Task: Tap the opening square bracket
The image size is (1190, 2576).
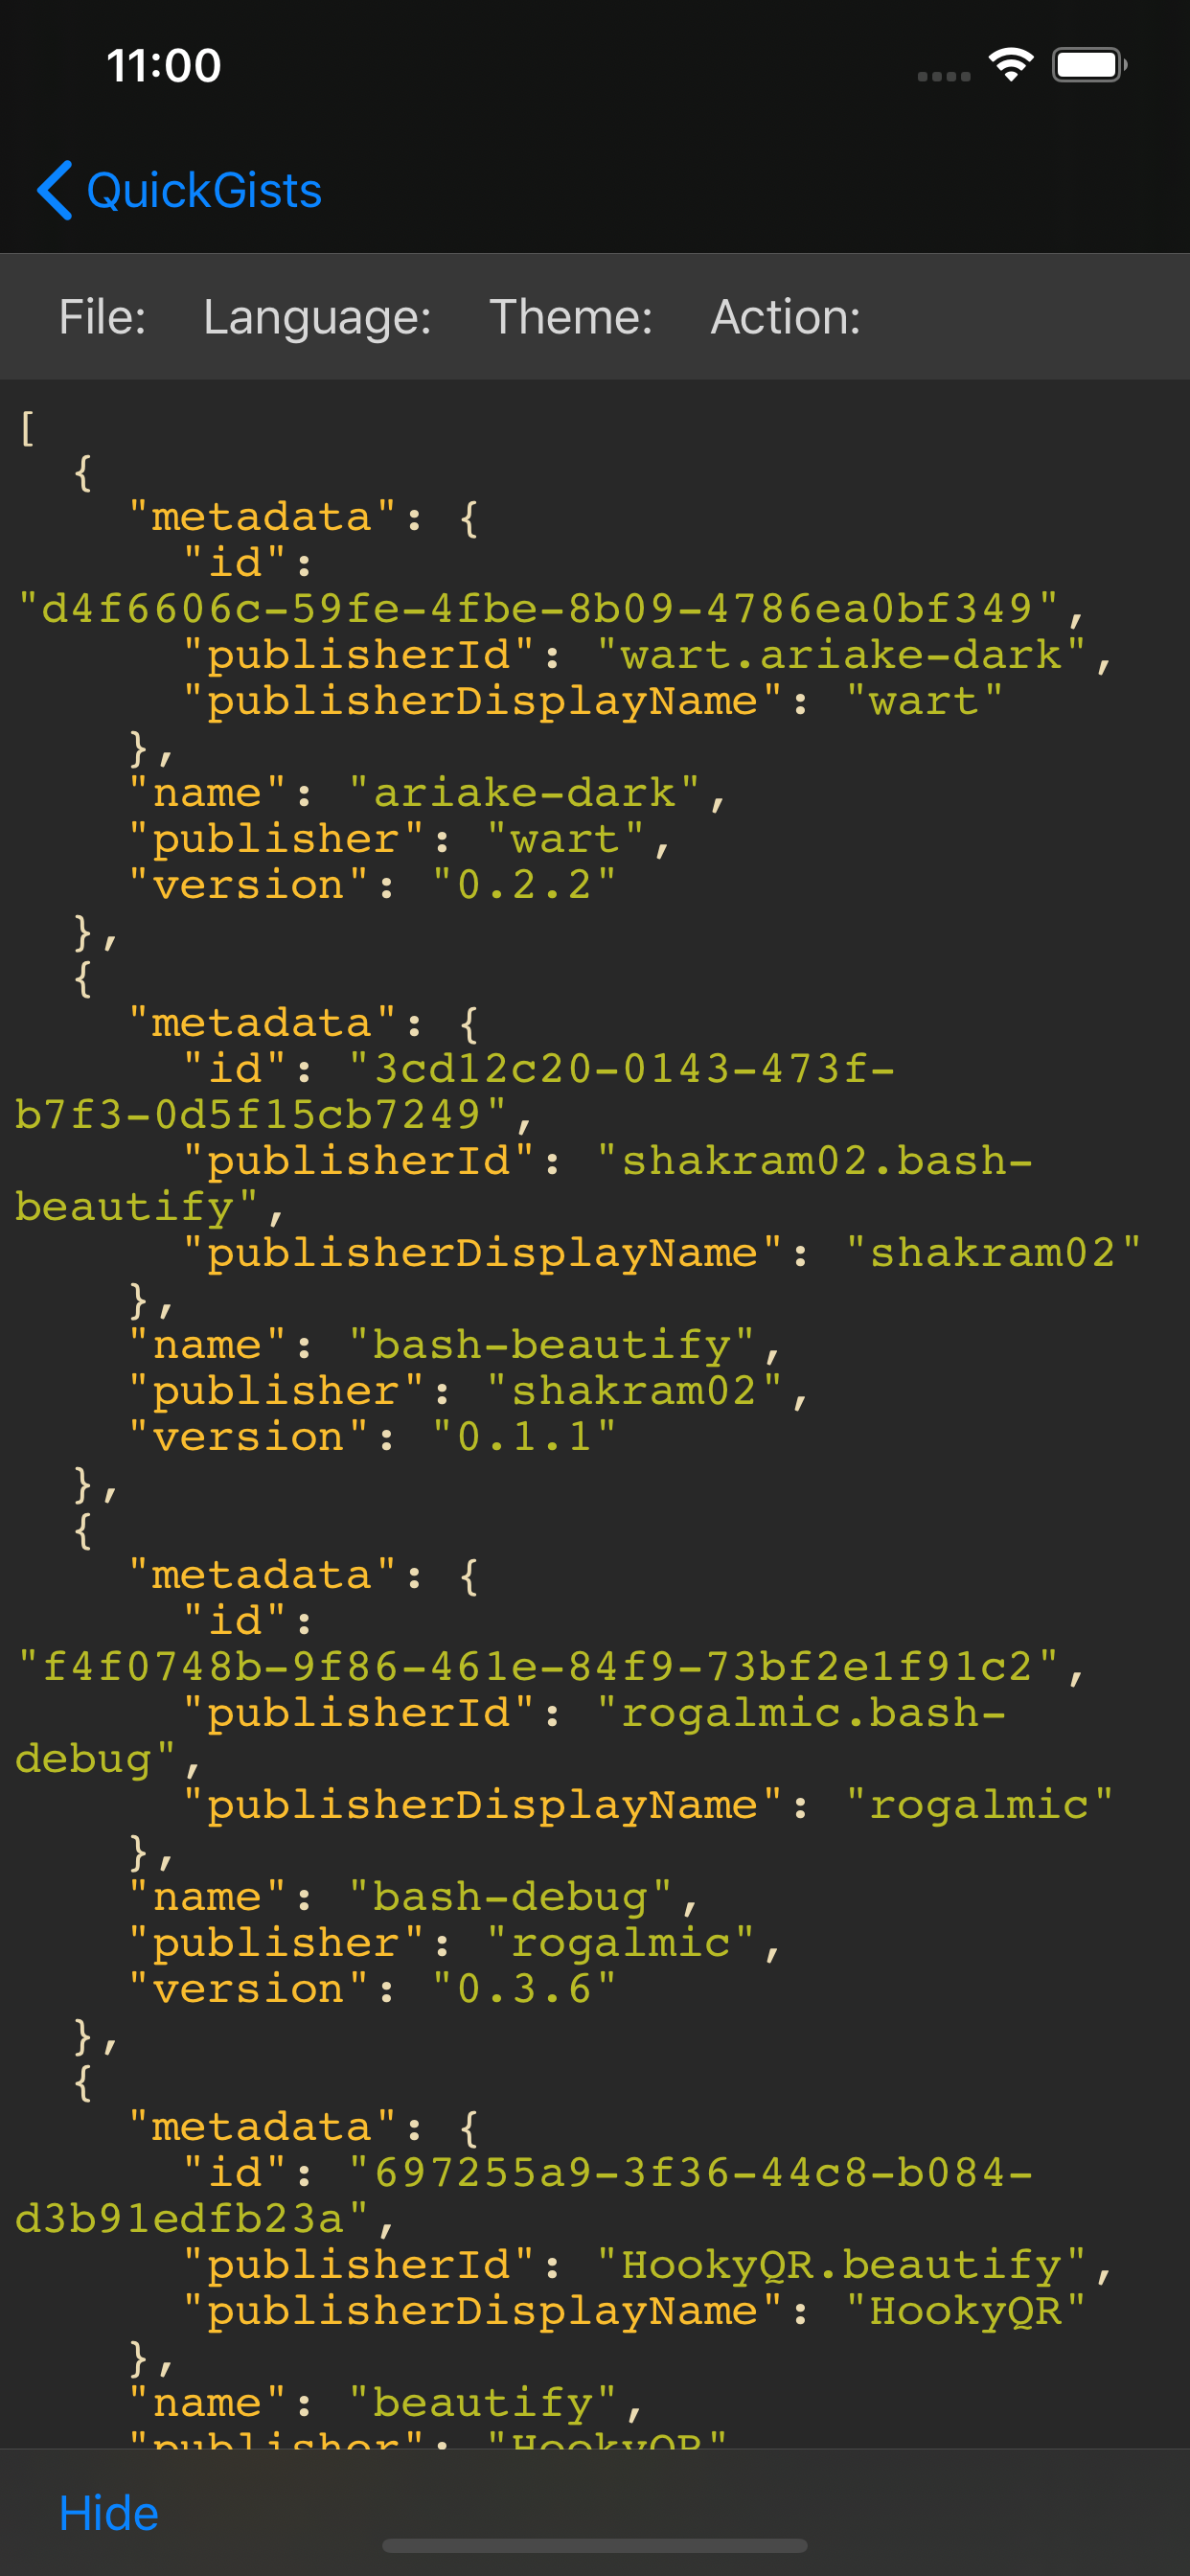Action: (27, 428)
